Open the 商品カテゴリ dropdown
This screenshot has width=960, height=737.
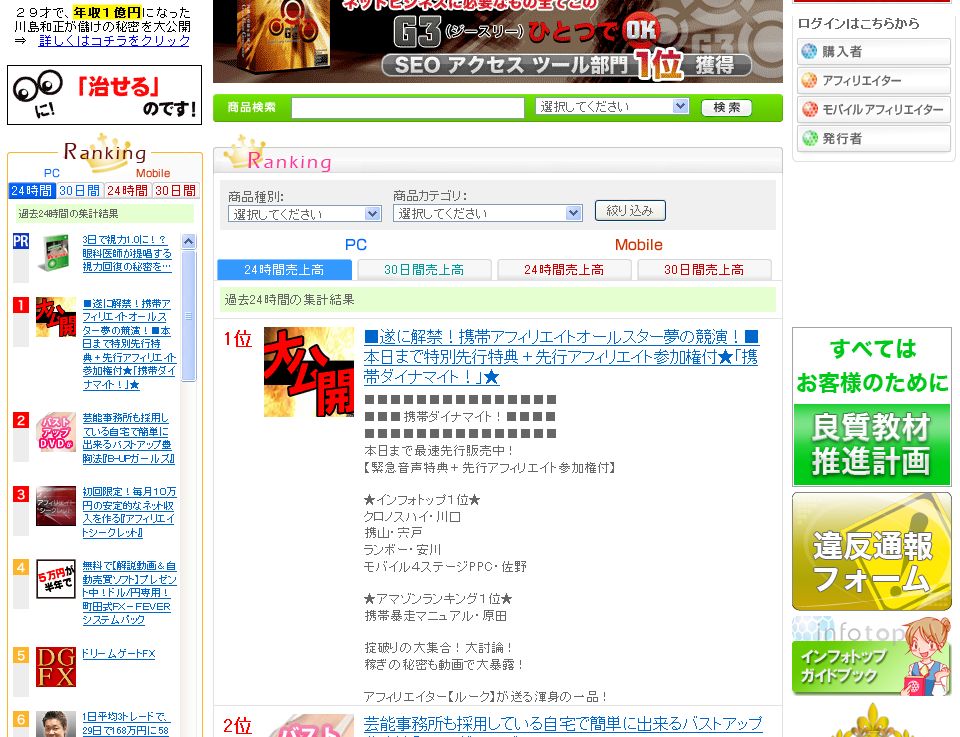pyautogui.click(x=487, y=213)
